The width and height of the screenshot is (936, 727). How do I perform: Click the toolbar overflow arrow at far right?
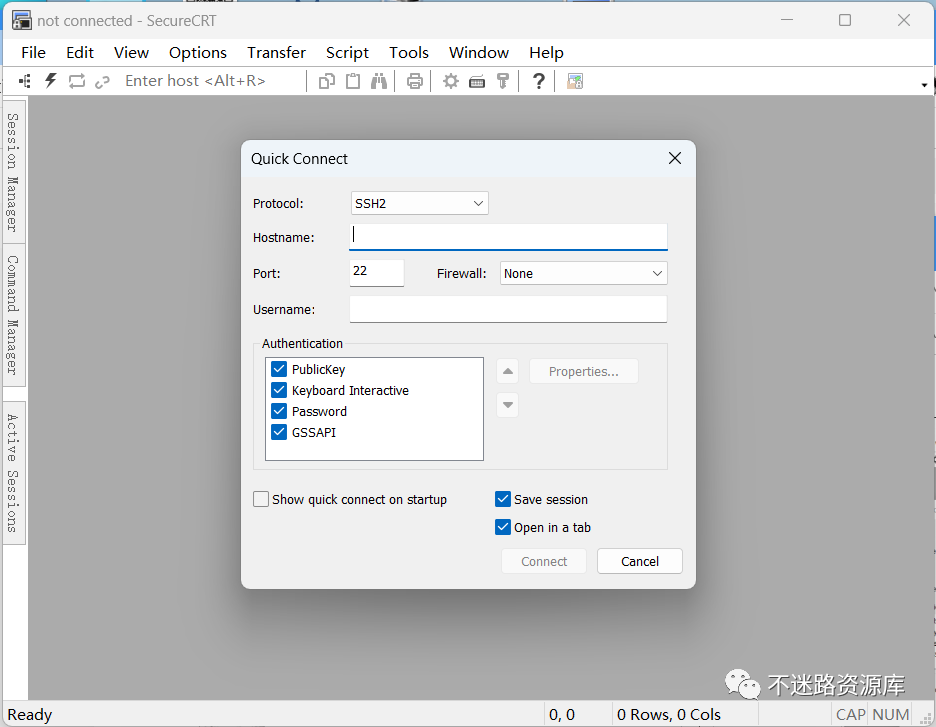point(924,85)
